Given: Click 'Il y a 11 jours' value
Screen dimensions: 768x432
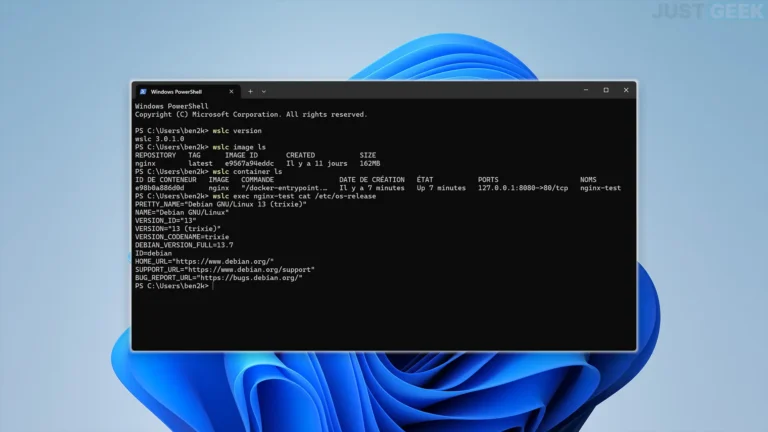Looking at the screenshot, I should [x=316, y=164].
